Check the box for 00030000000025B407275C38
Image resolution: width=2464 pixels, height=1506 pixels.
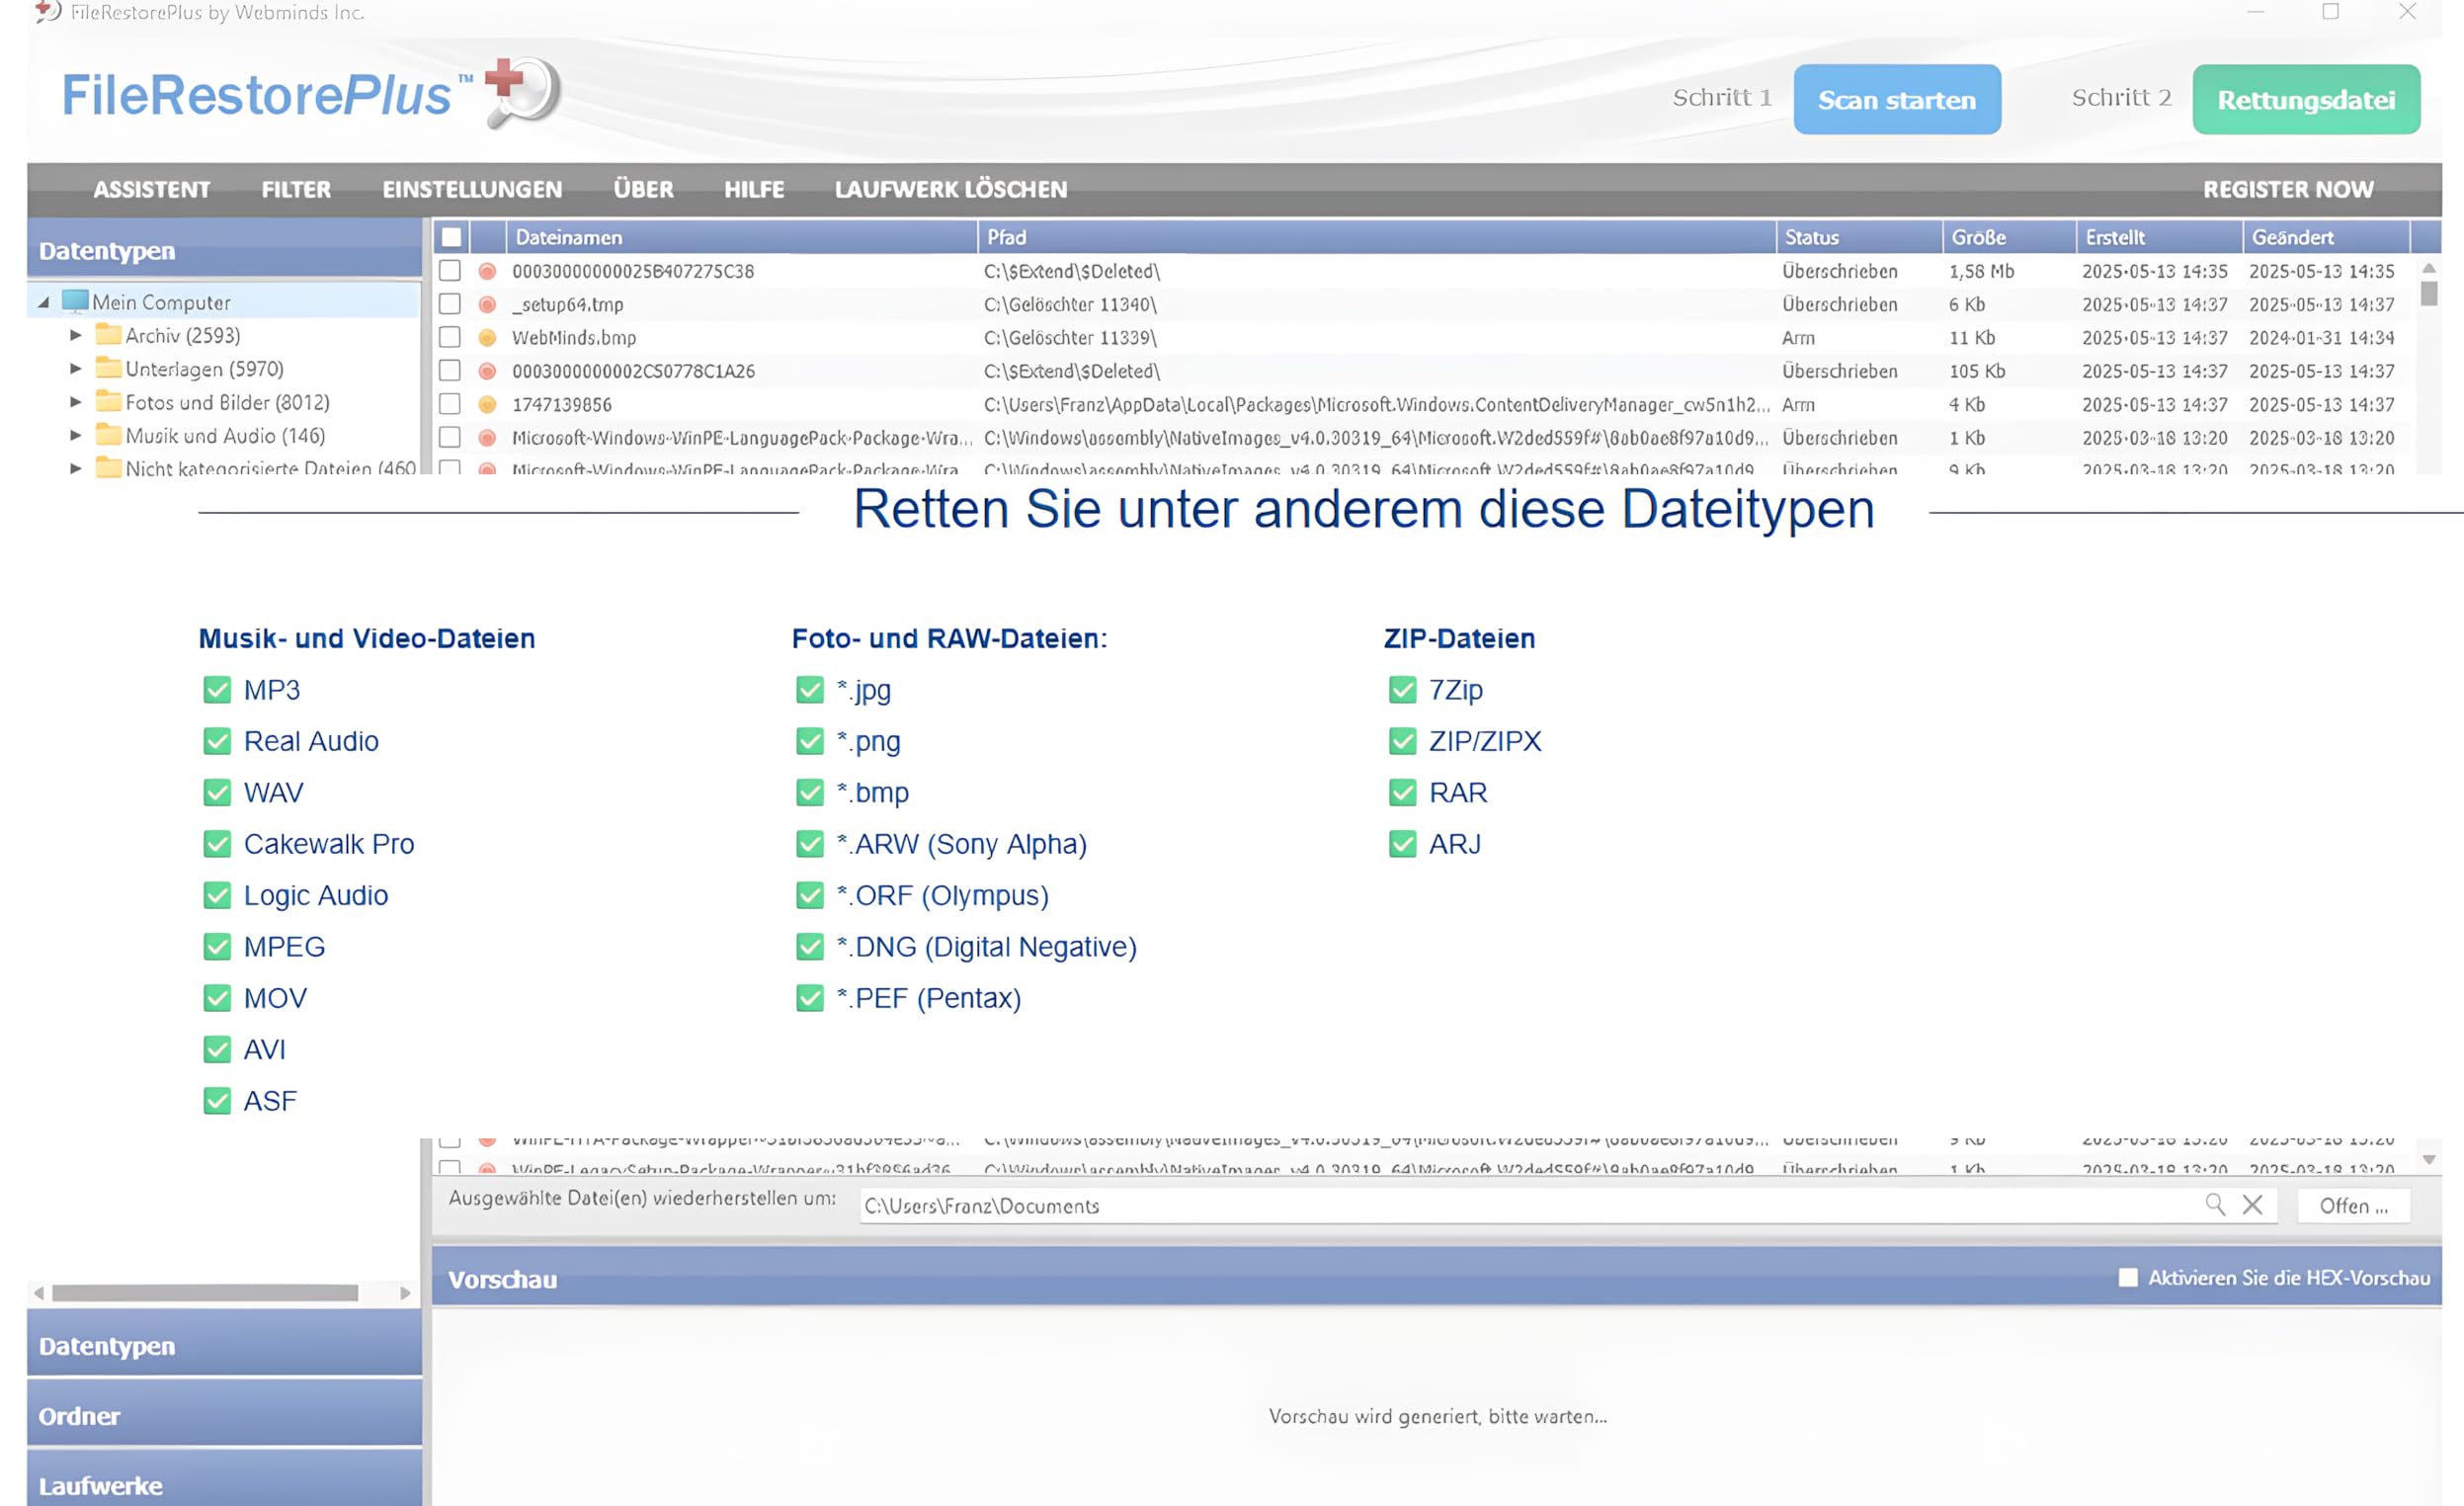pyautogui.click(x=450, y=270)
